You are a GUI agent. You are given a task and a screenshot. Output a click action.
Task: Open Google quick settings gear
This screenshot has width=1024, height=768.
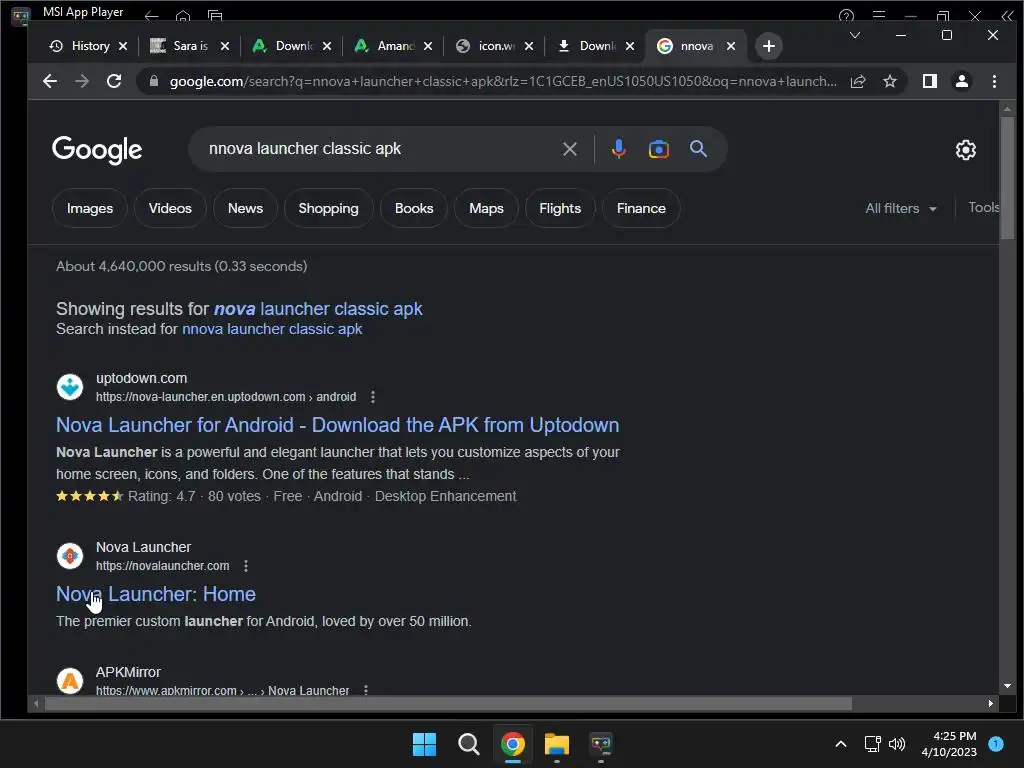point(965,150)
